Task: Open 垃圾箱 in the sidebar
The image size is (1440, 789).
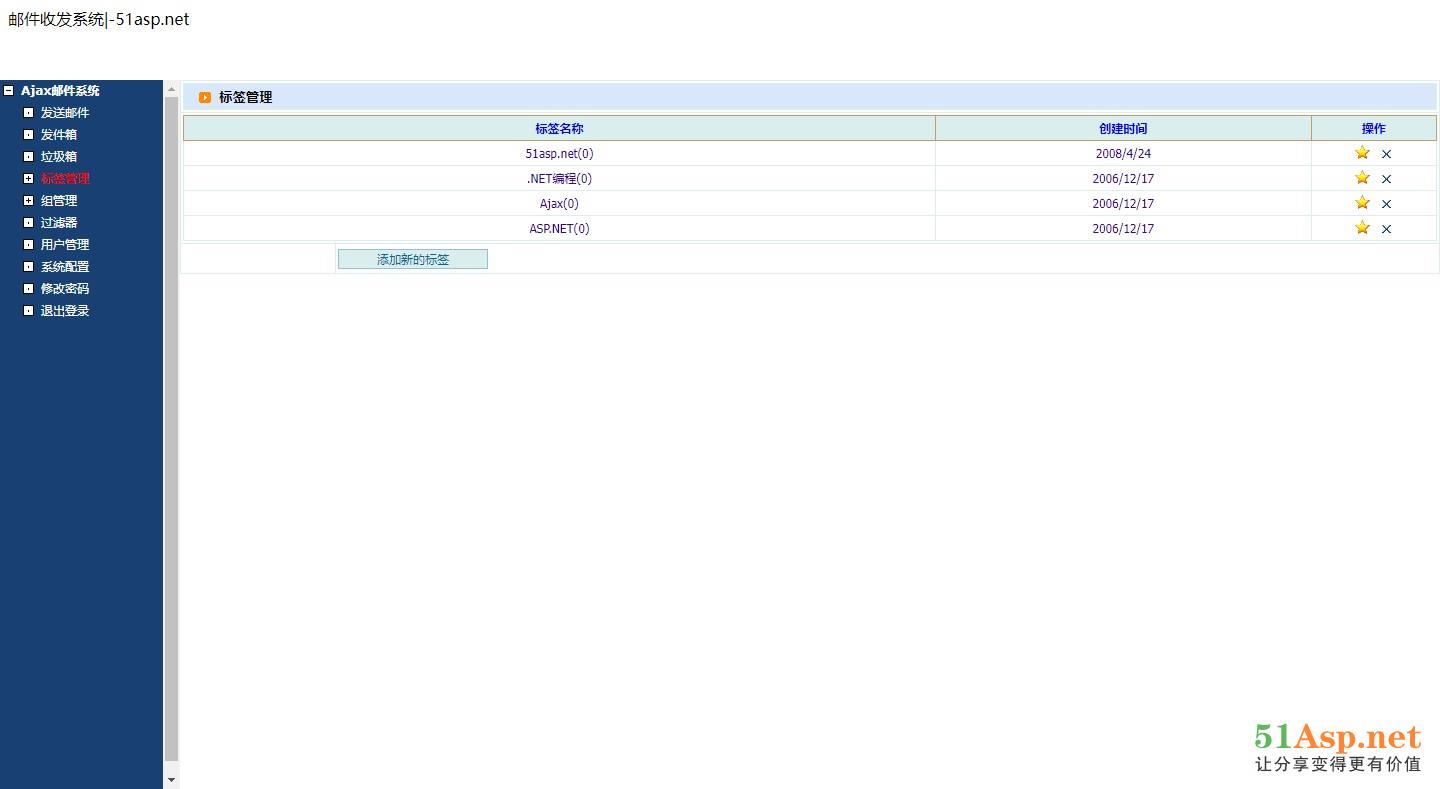Action: pyautogui.click(x=59, y=157)
